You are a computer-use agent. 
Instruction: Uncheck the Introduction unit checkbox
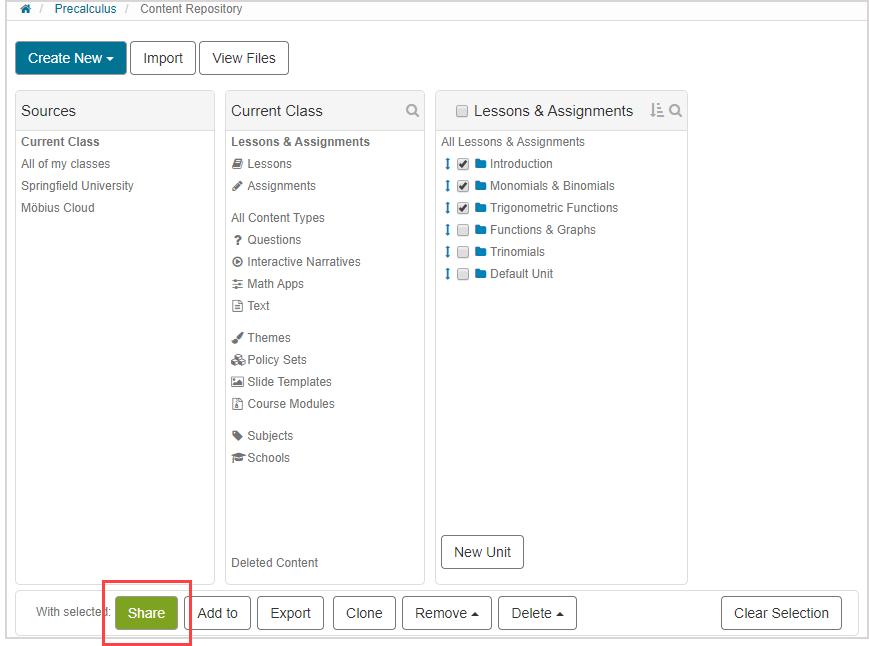[x=463, y=164]
